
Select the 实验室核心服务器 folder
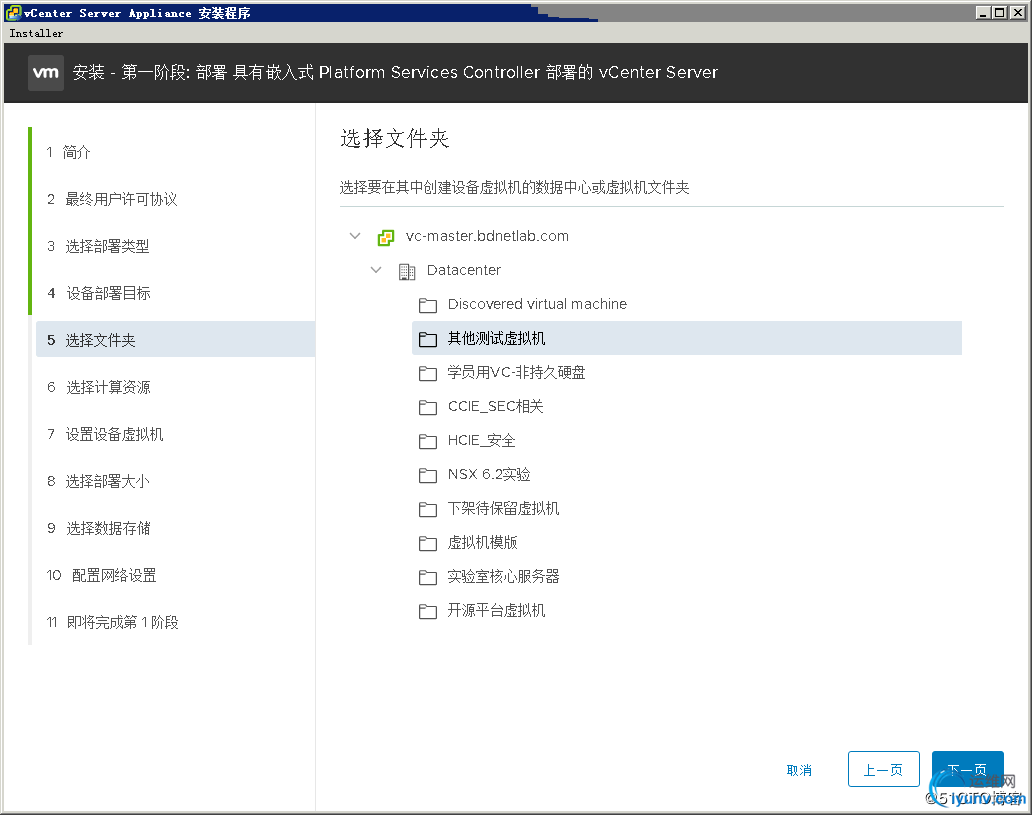point(503,577)
